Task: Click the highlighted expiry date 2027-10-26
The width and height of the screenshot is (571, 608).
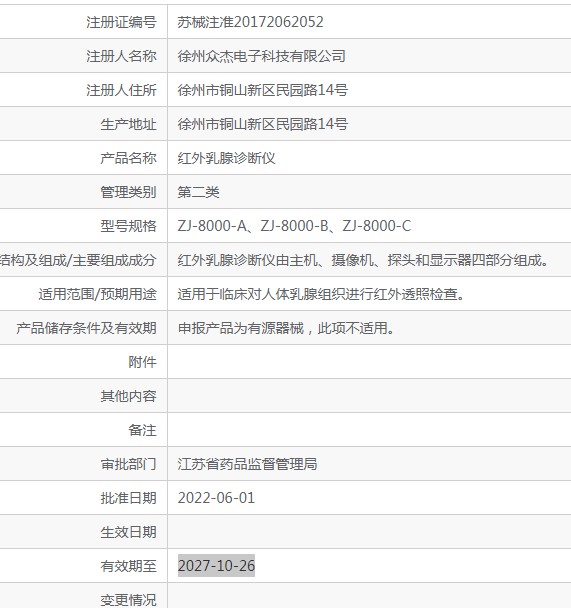Action: click(216, 566)
